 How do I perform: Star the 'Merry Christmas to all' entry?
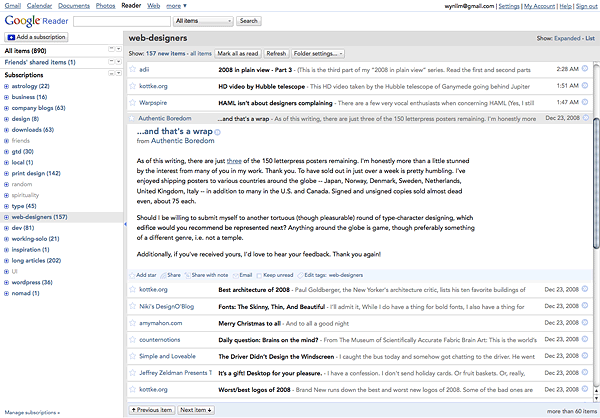[x=133, y=325]
